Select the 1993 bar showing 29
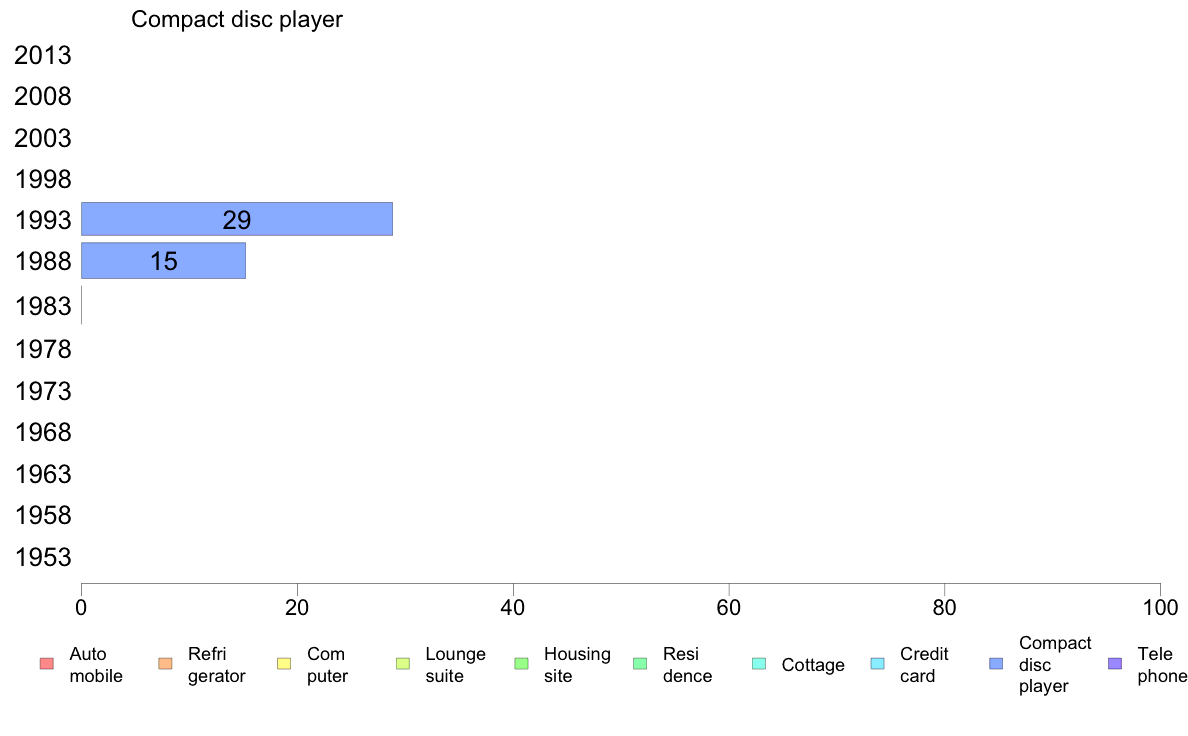Image resolution: width=1188 pixels, height=736 pixels. click(236, 219)
